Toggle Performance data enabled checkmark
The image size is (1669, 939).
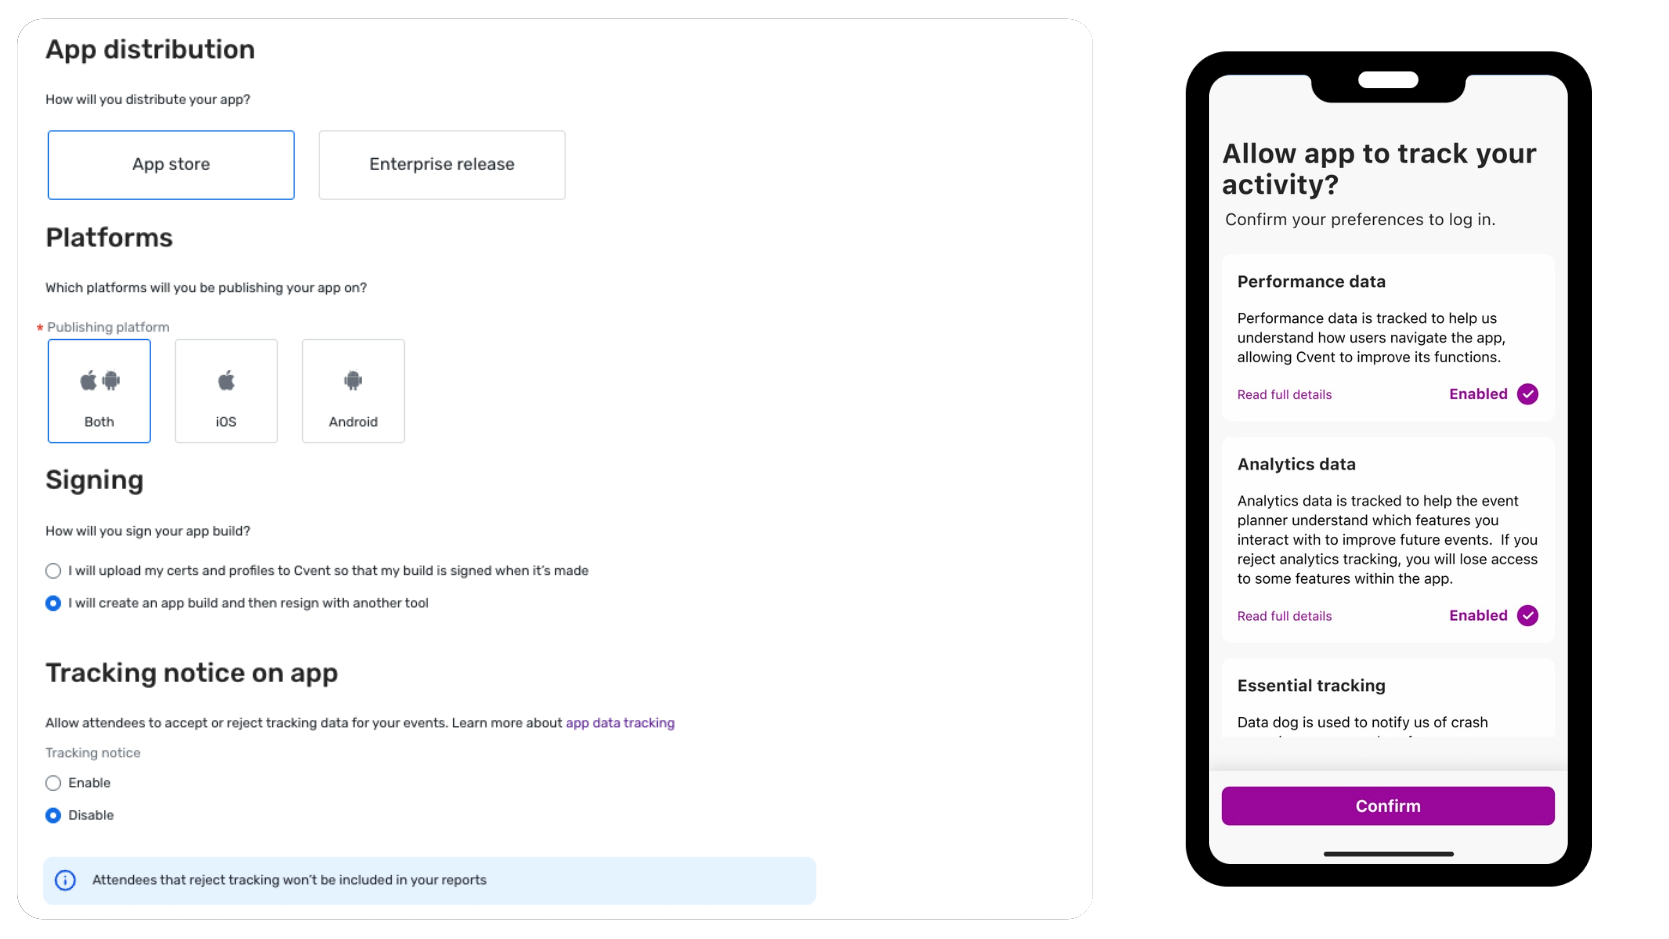point(1527,394)
